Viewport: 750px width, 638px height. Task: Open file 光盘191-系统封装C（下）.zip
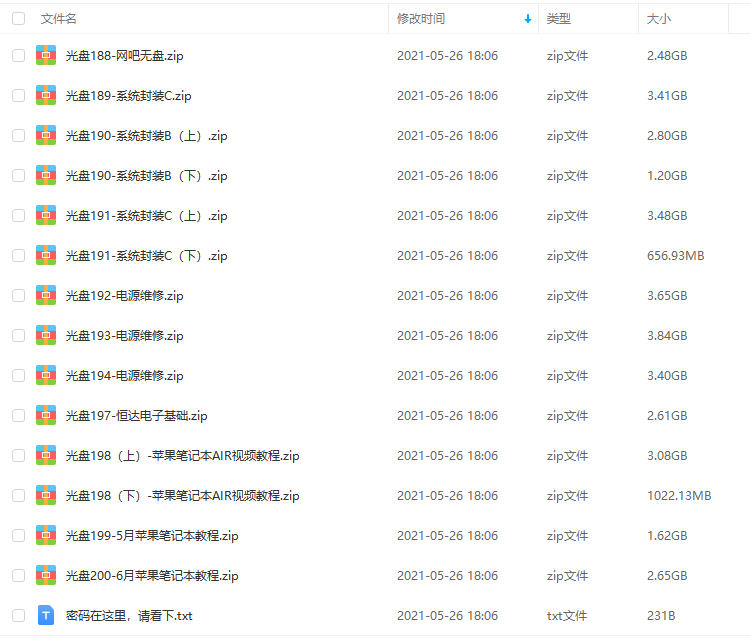146,256
